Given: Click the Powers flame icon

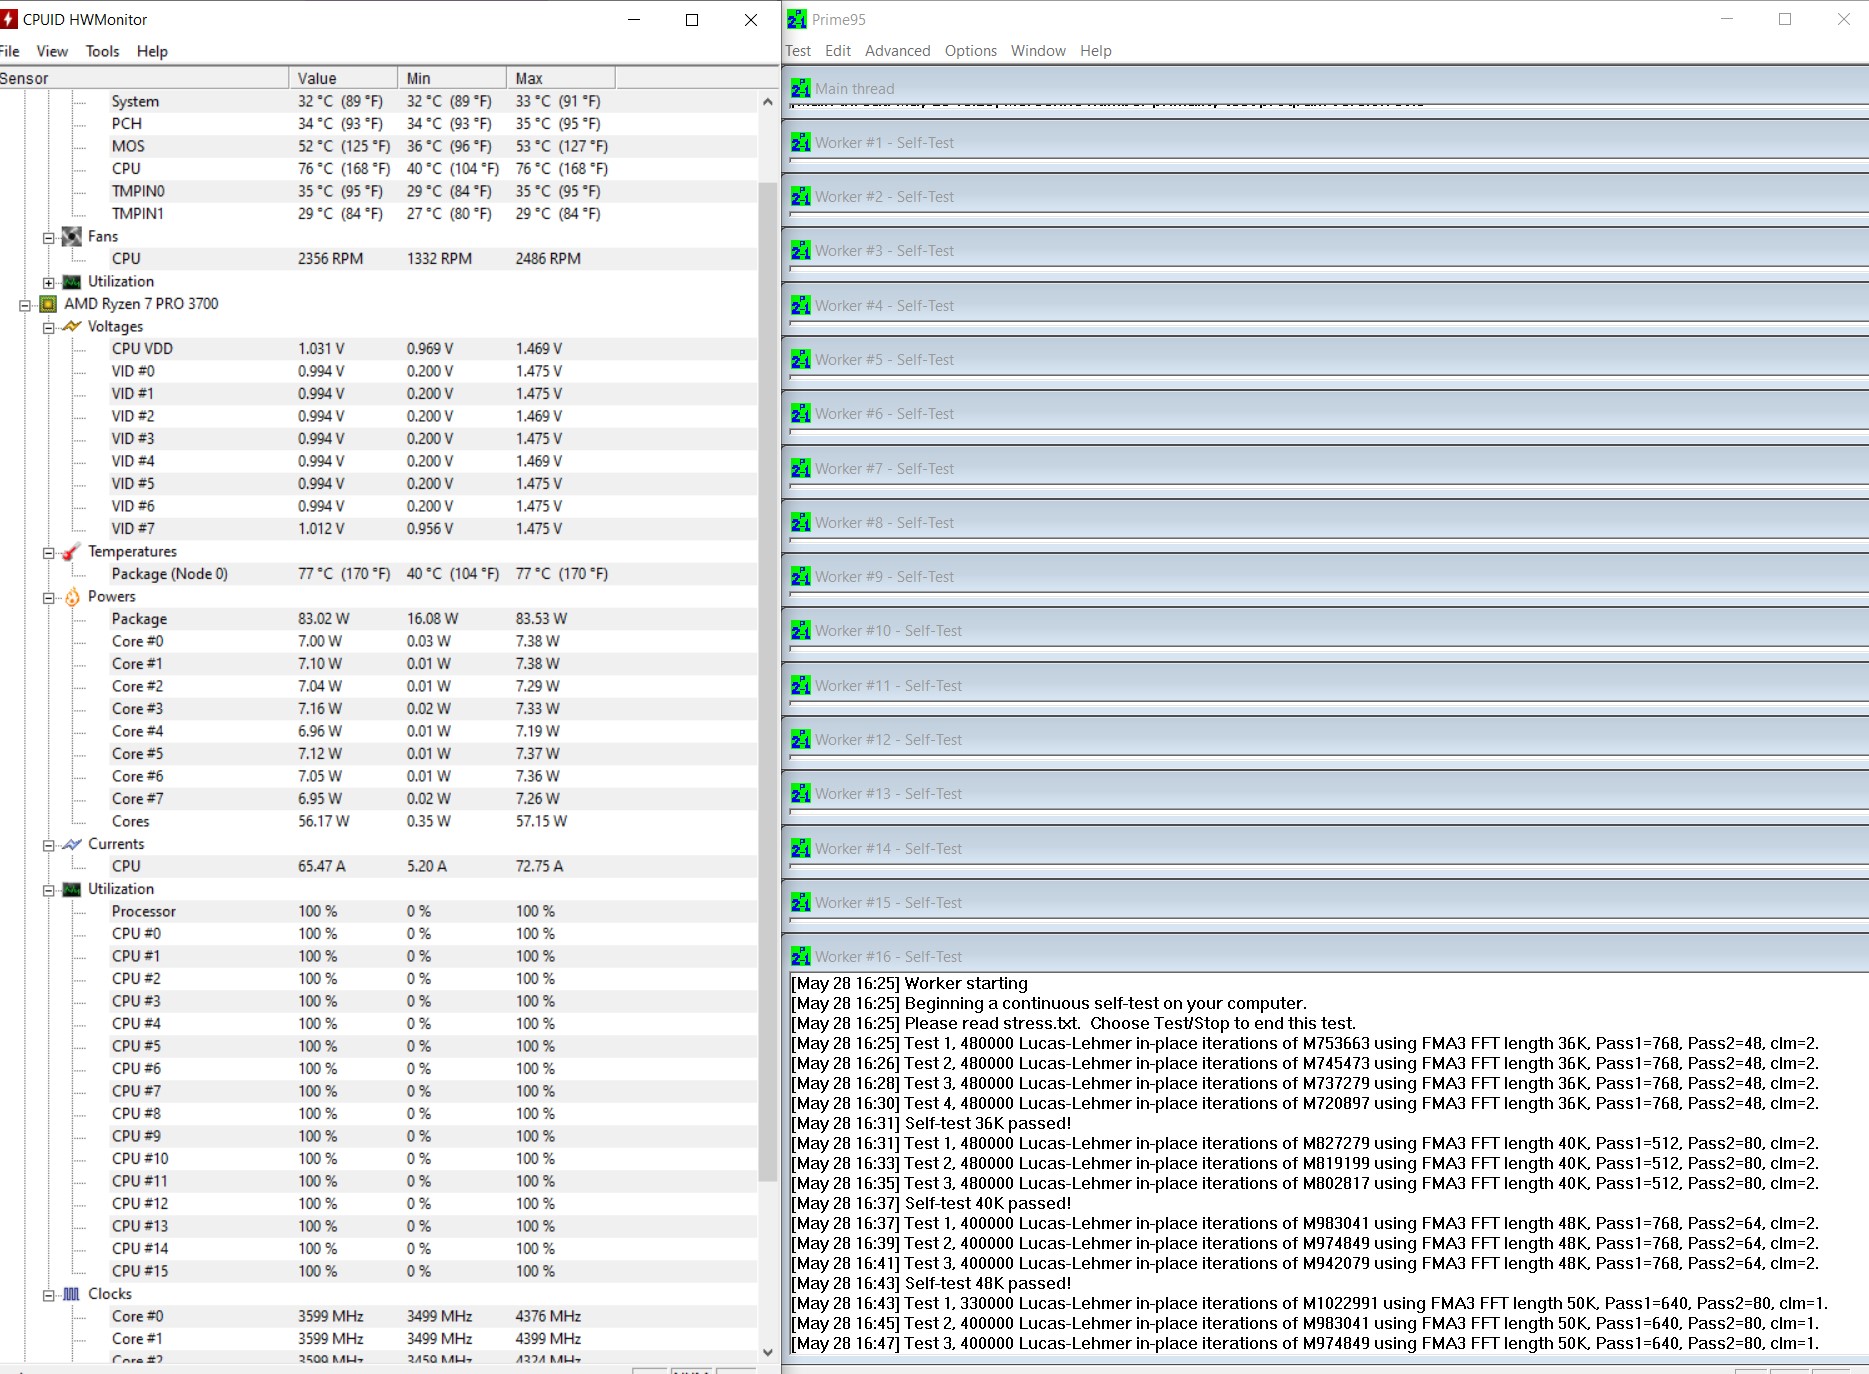Looking at the screenshot, I should [x=71, y=596].
